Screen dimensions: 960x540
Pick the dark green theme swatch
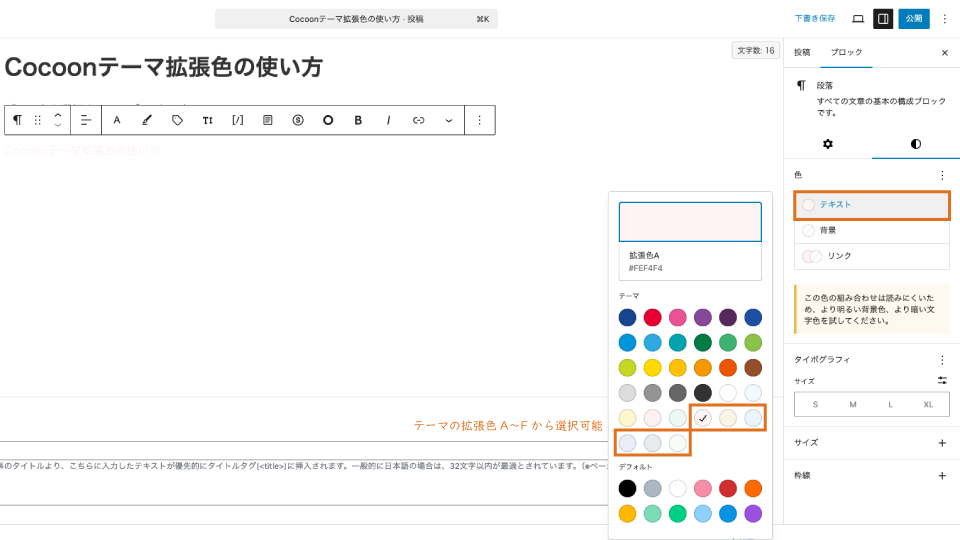pos(703,342)
